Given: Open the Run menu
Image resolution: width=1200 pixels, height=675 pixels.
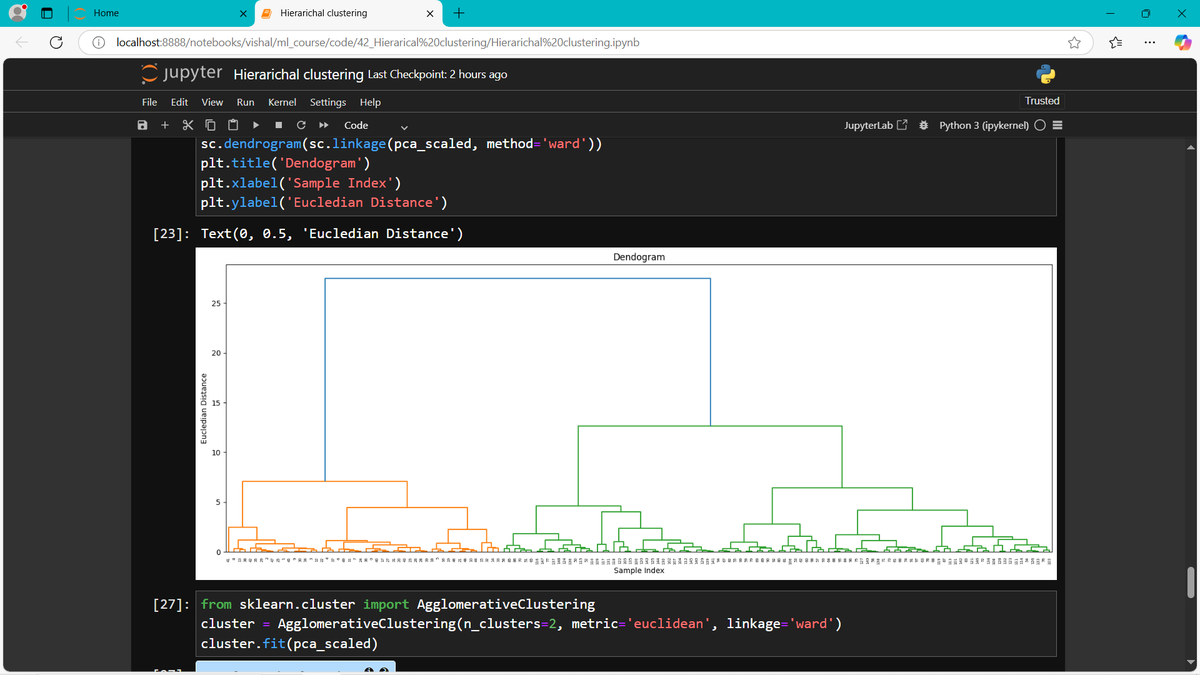Looking at the screenshot, I should coord(245,102).
